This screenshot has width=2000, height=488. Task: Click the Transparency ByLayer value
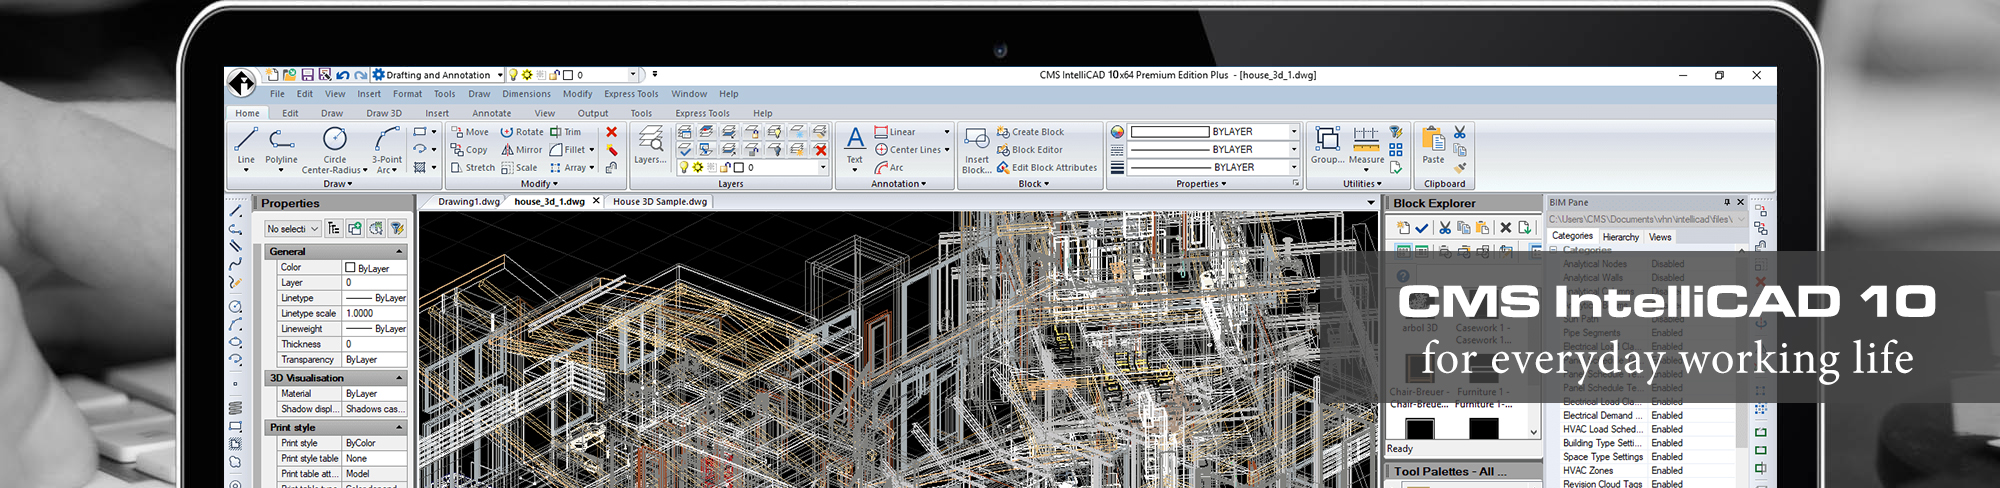tap(374, 359)
